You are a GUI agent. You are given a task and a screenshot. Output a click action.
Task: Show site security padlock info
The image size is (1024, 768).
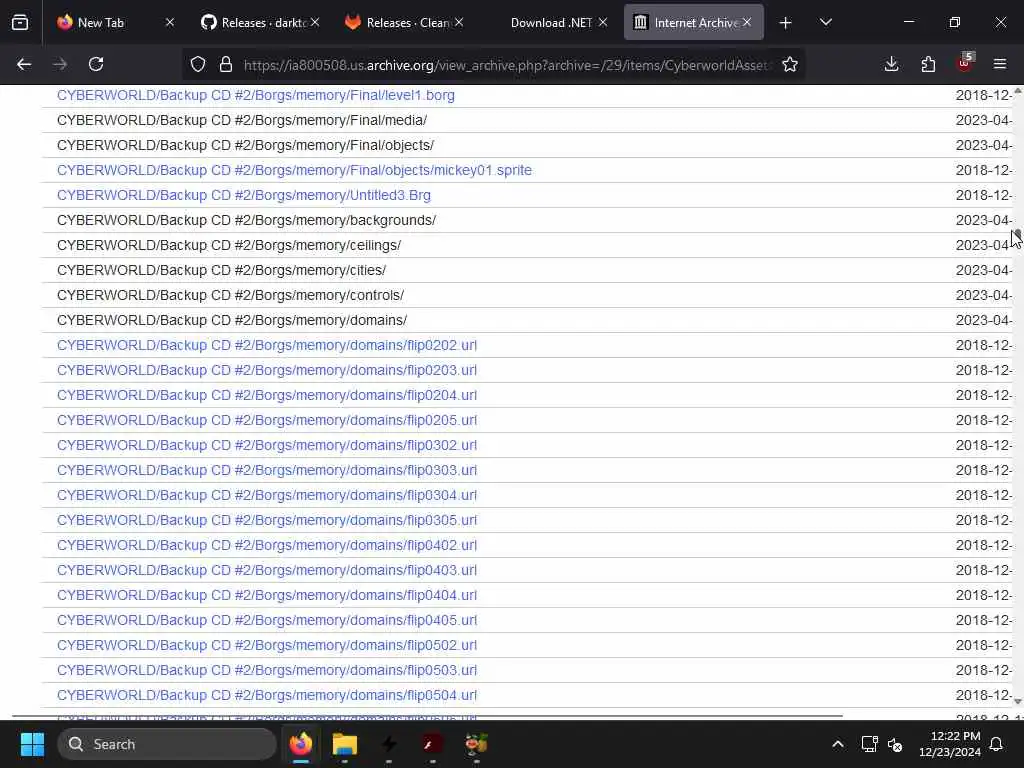pyautogui.click(x=226, y=64)
